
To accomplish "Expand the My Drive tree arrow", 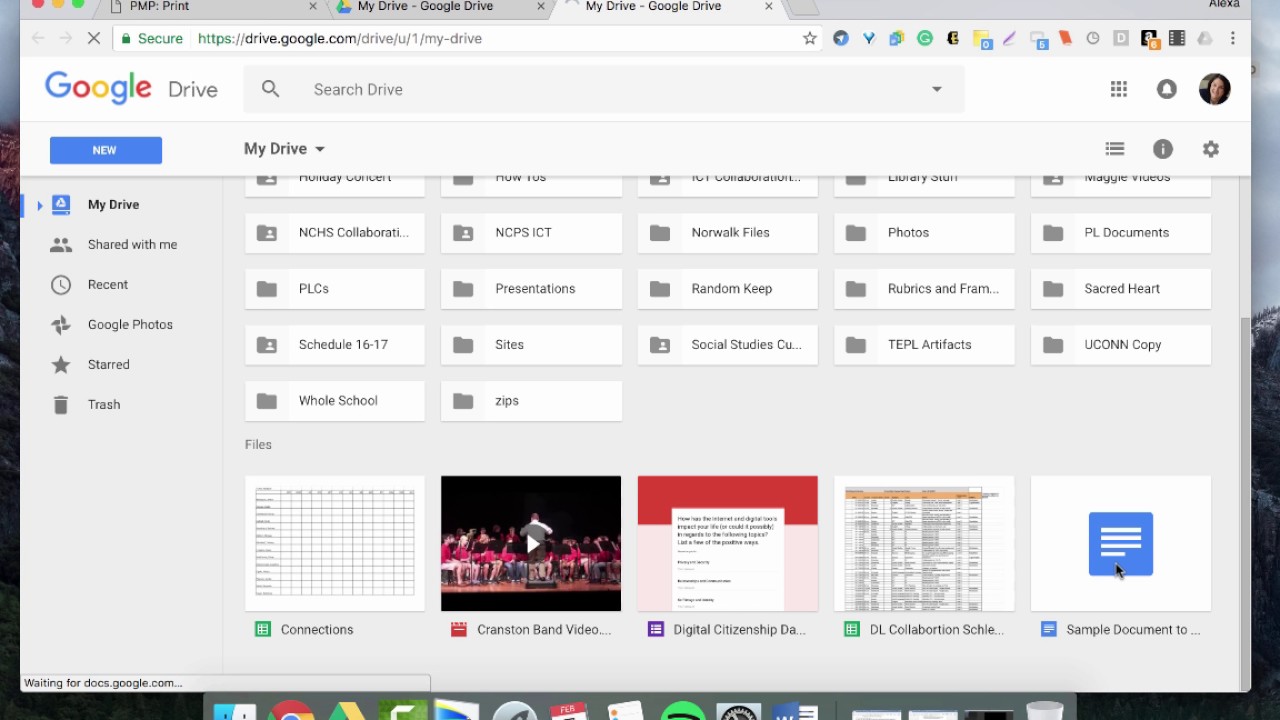I will point(39,205).
